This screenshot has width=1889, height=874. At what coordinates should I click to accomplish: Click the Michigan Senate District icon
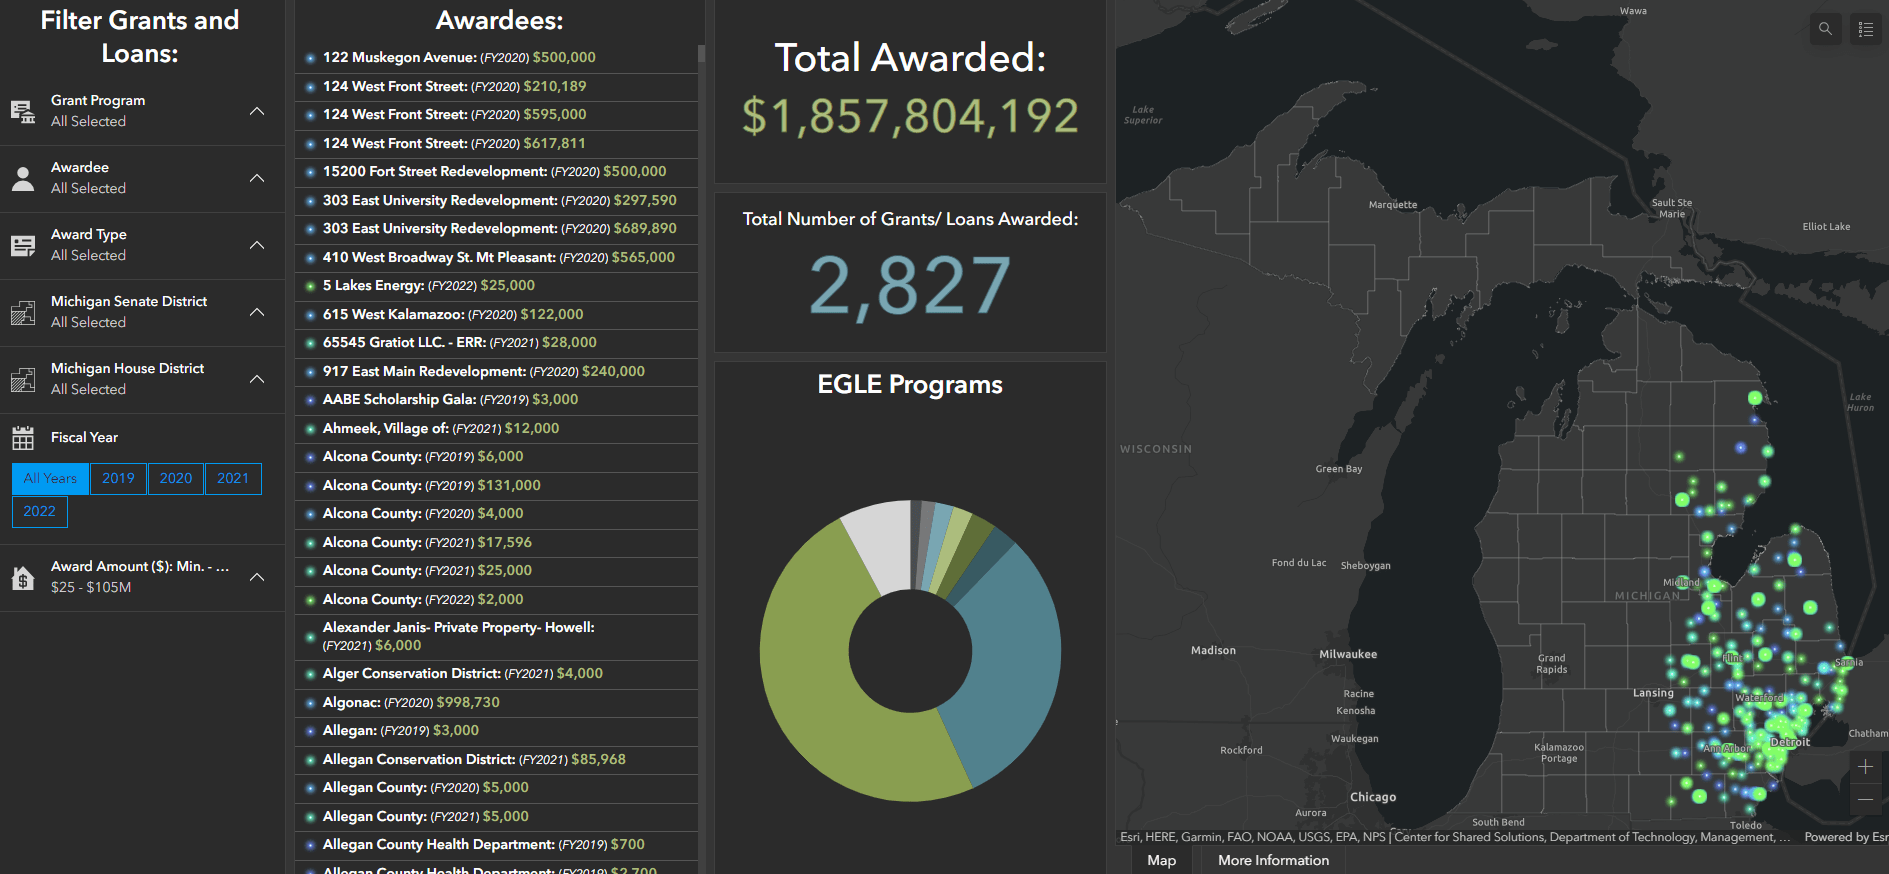coord(23,312)
